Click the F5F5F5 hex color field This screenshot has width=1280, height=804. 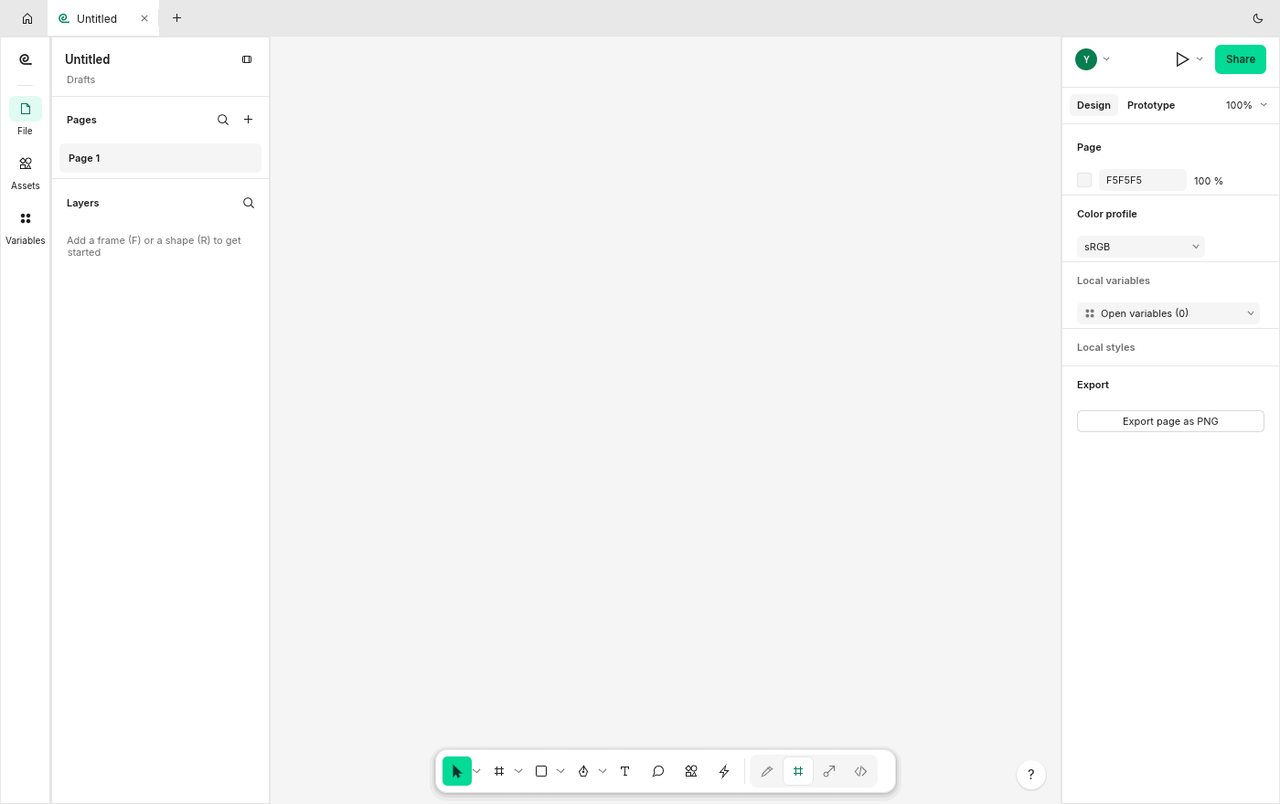coord(1142,180)
